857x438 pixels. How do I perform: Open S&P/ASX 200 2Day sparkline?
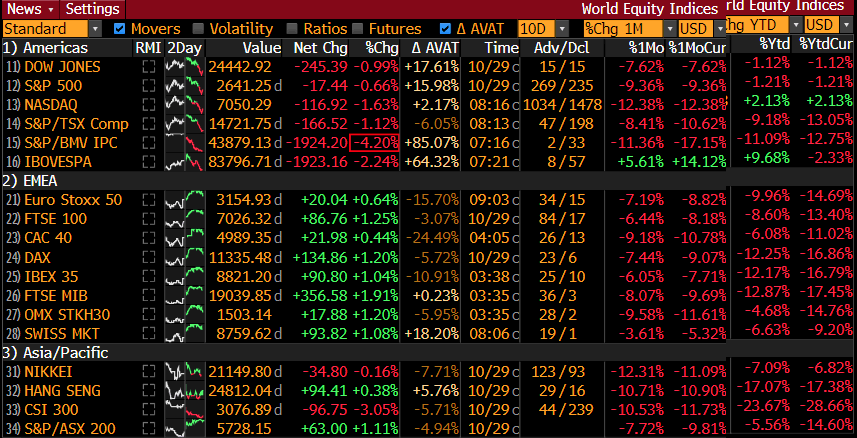(x=185, y=429)
